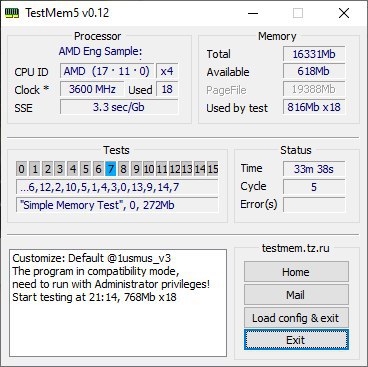The height and width of the screenshot is (367, 368).
Task: Select test box number 4
Action: point(73,169)
